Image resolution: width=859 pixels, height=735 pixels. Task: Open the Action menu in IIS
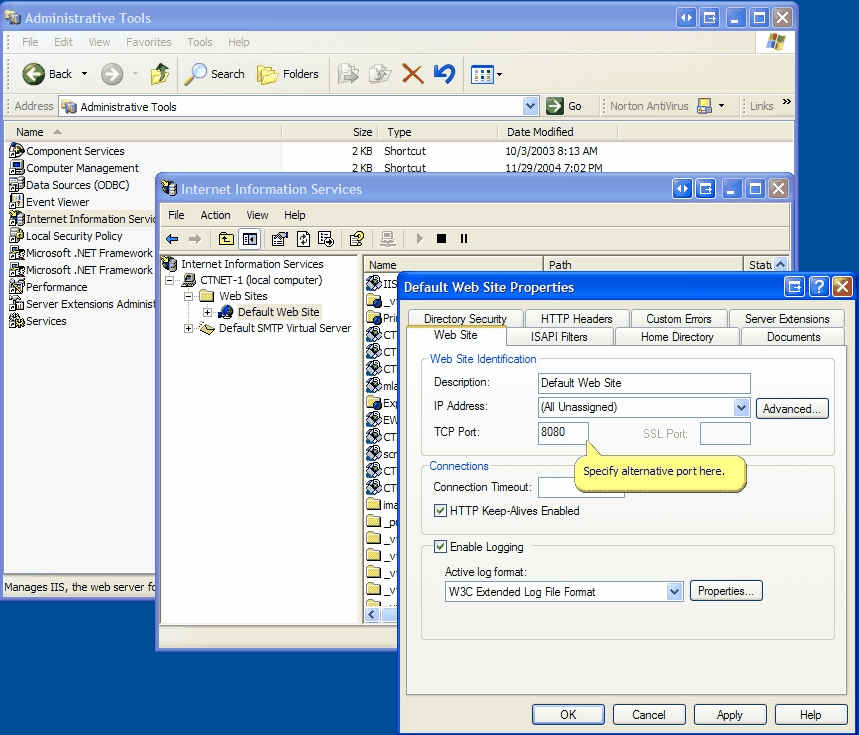[x=215, y=215]
